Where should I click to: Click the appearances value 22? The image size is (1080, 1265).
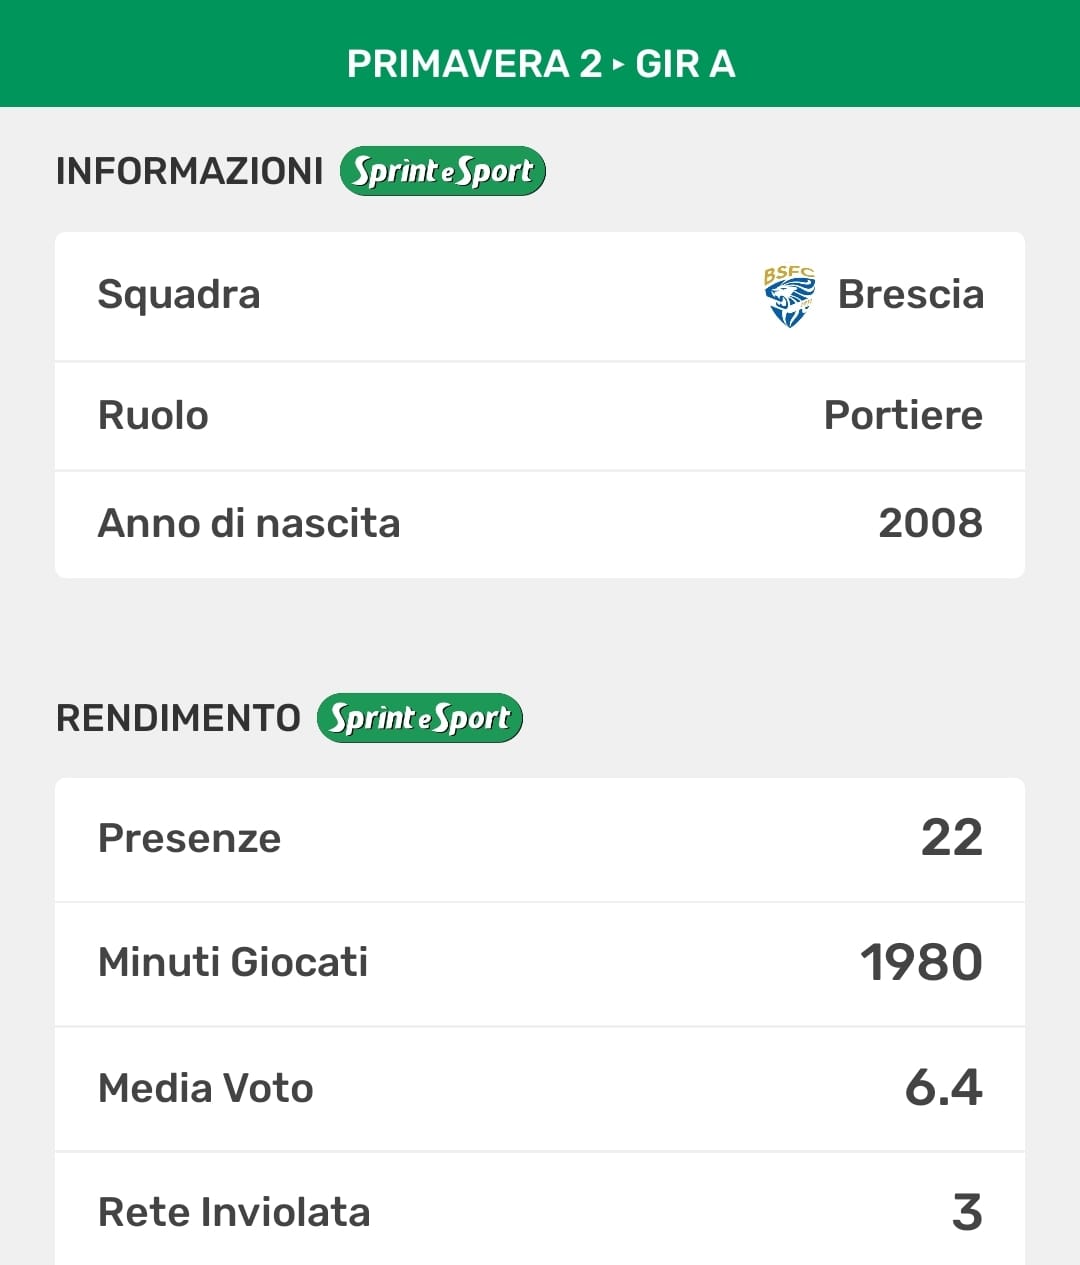point(951,838)
